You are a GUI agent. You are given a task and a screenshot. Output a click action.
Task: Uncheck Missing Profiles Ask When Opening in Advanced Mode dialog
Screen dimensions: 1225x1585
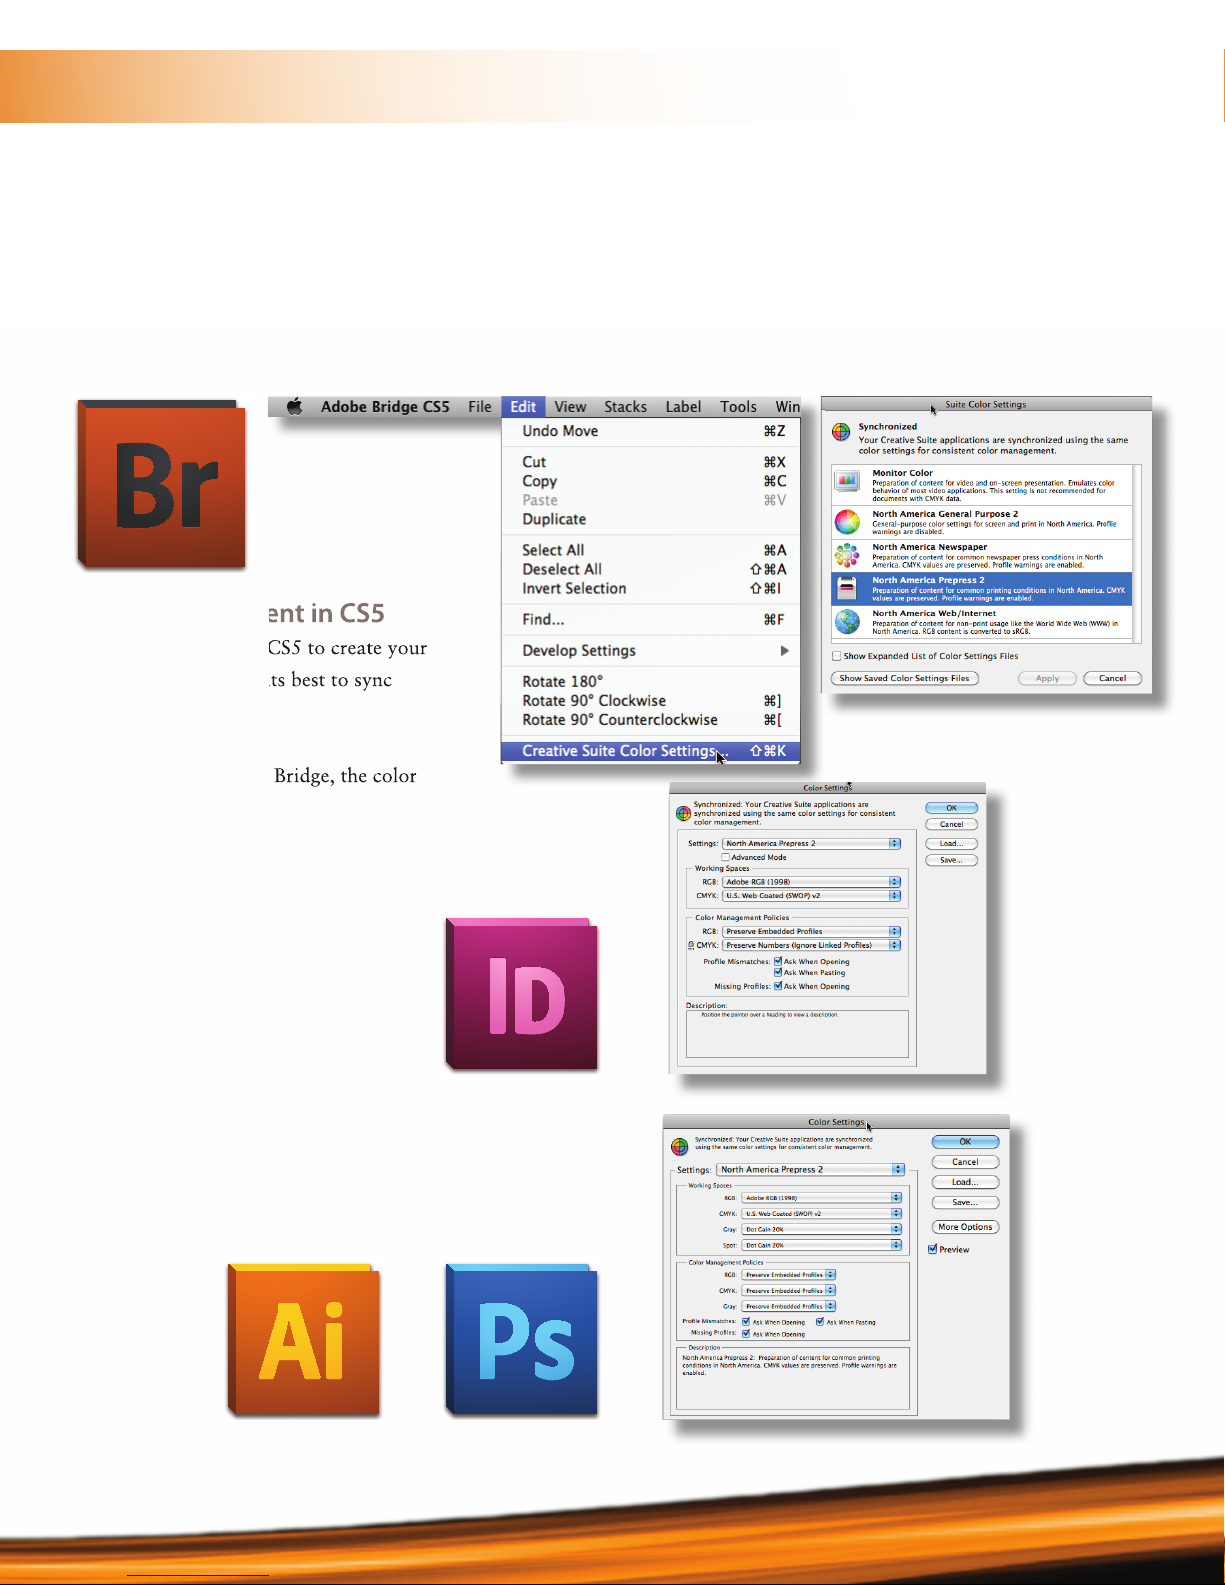pos(778,986)
